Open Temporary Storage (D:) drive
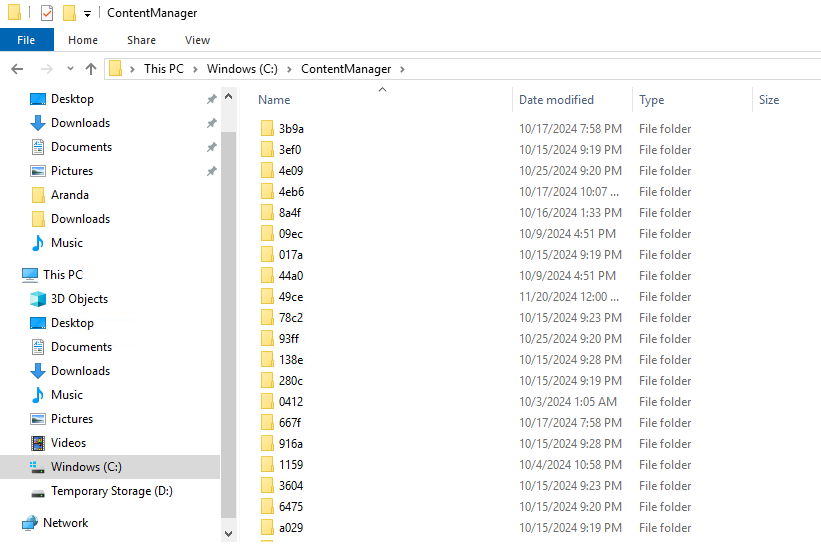 tap(112, 491)
